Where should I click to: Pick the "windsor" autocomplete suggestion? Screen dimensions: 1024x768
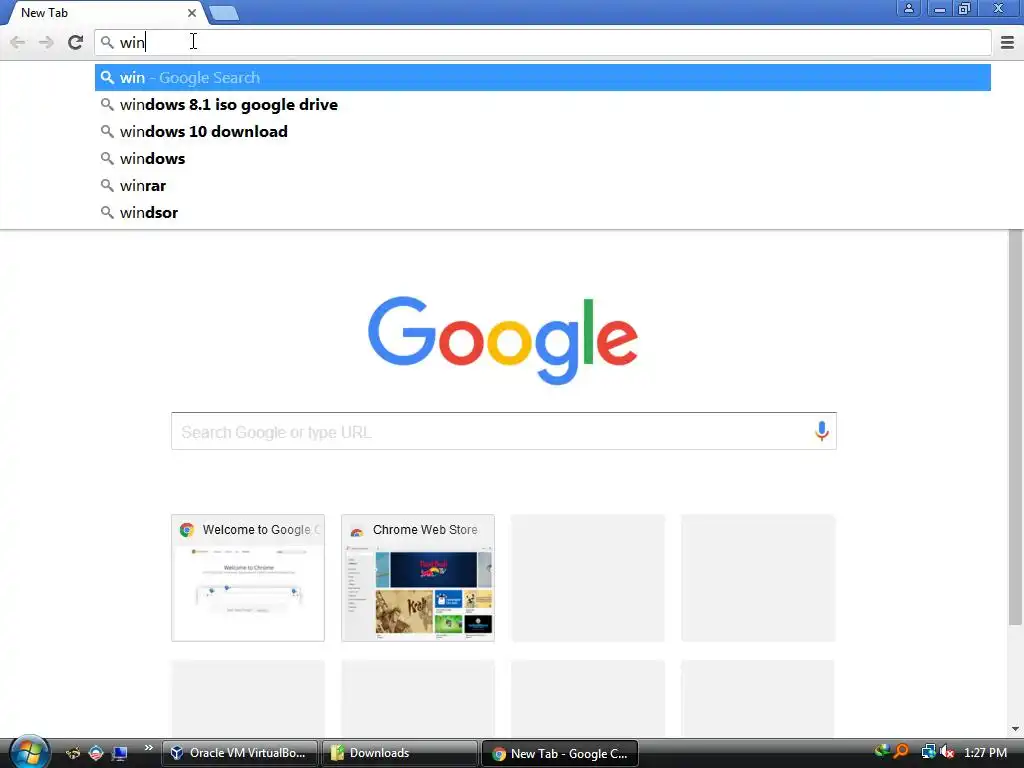[543, 212]
